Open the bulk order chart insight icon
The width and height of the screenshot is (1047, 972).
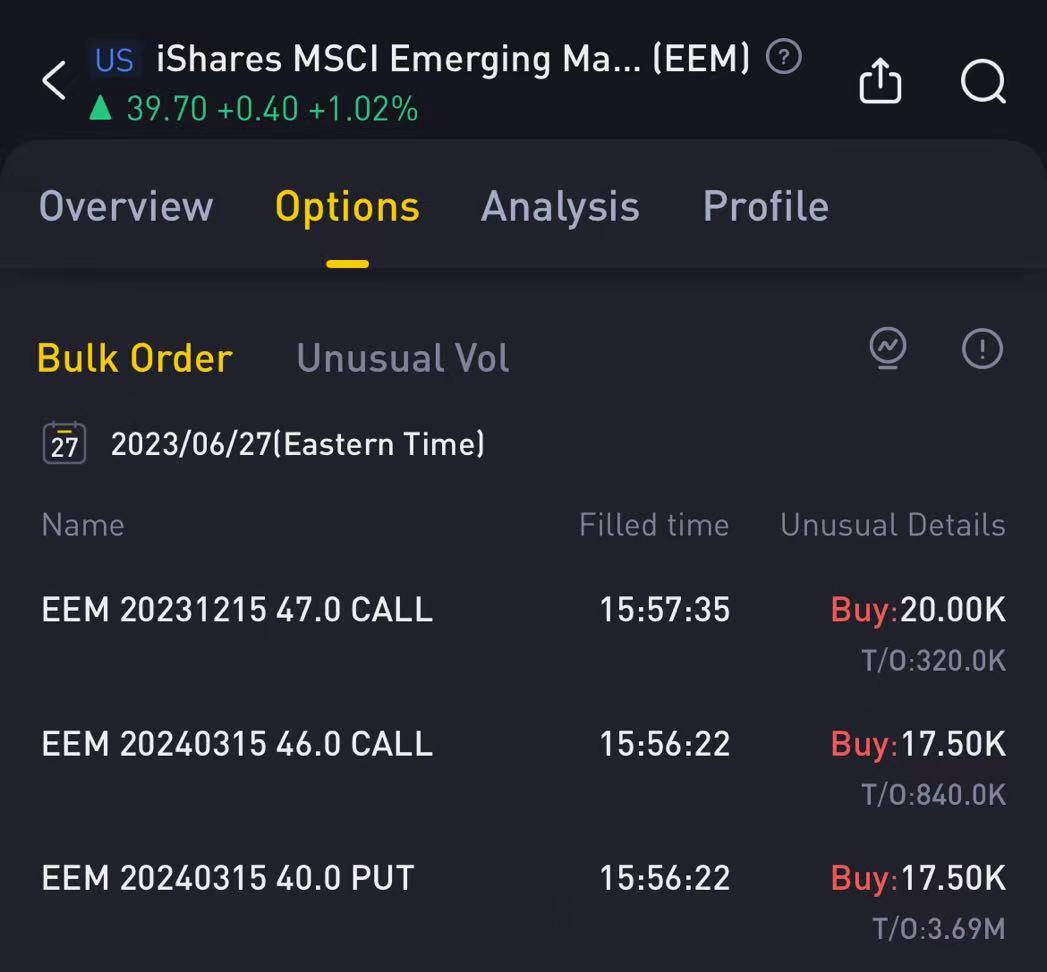888,349
